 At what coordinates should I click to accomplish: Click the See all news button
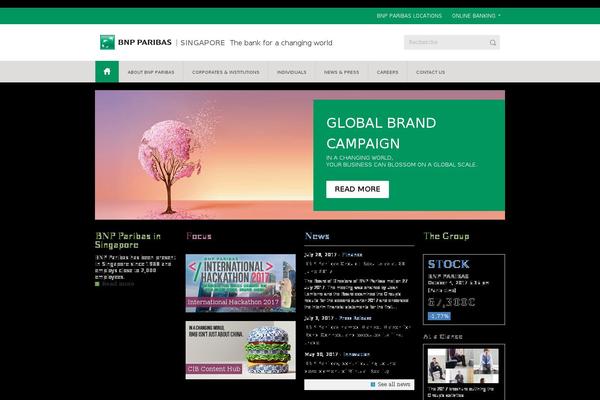pos(359,384)
